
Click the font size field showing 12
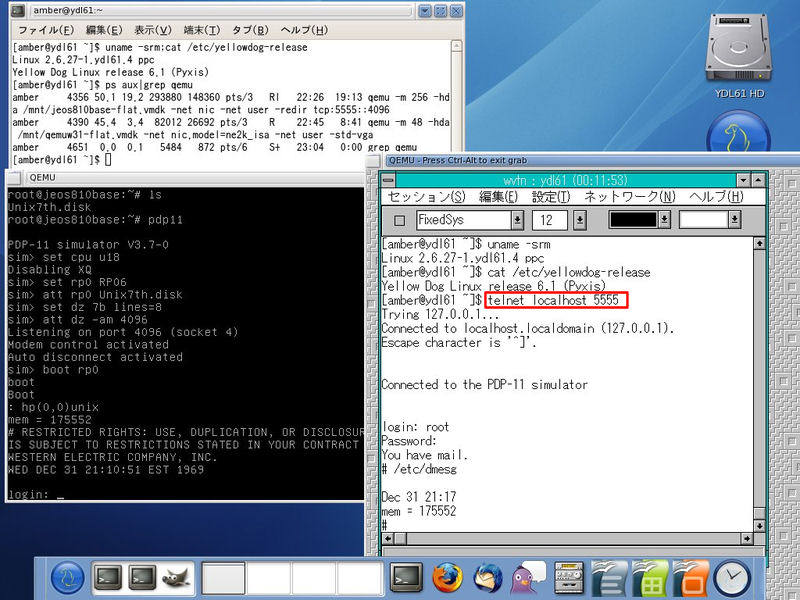pos(550,220)
